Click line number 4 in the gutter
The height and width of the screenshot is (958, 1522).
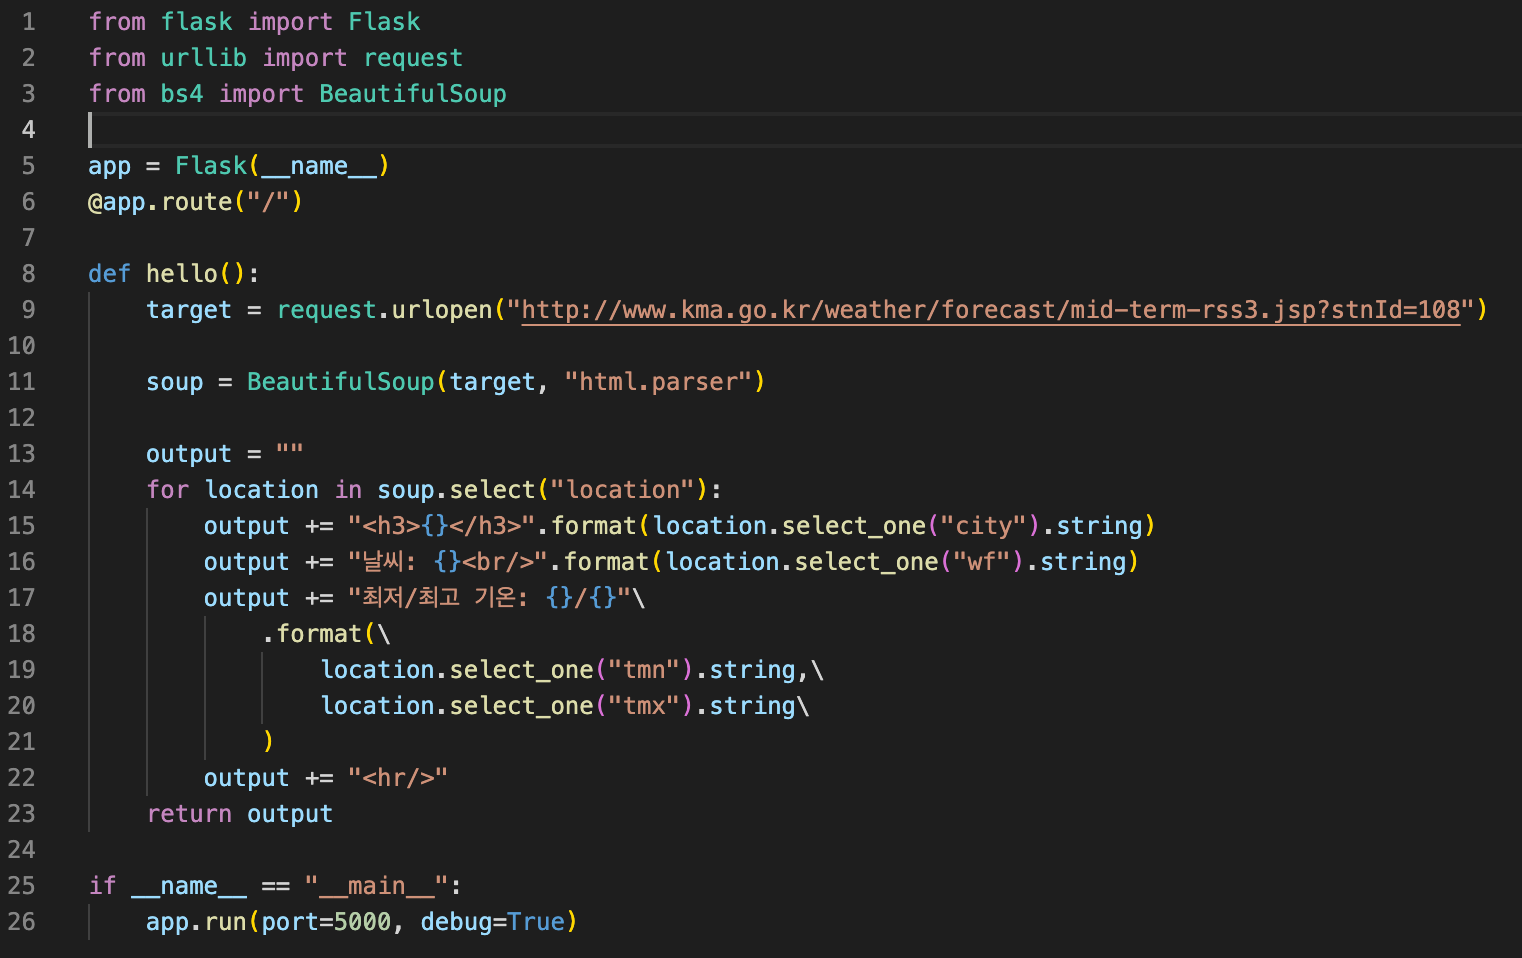28,130
